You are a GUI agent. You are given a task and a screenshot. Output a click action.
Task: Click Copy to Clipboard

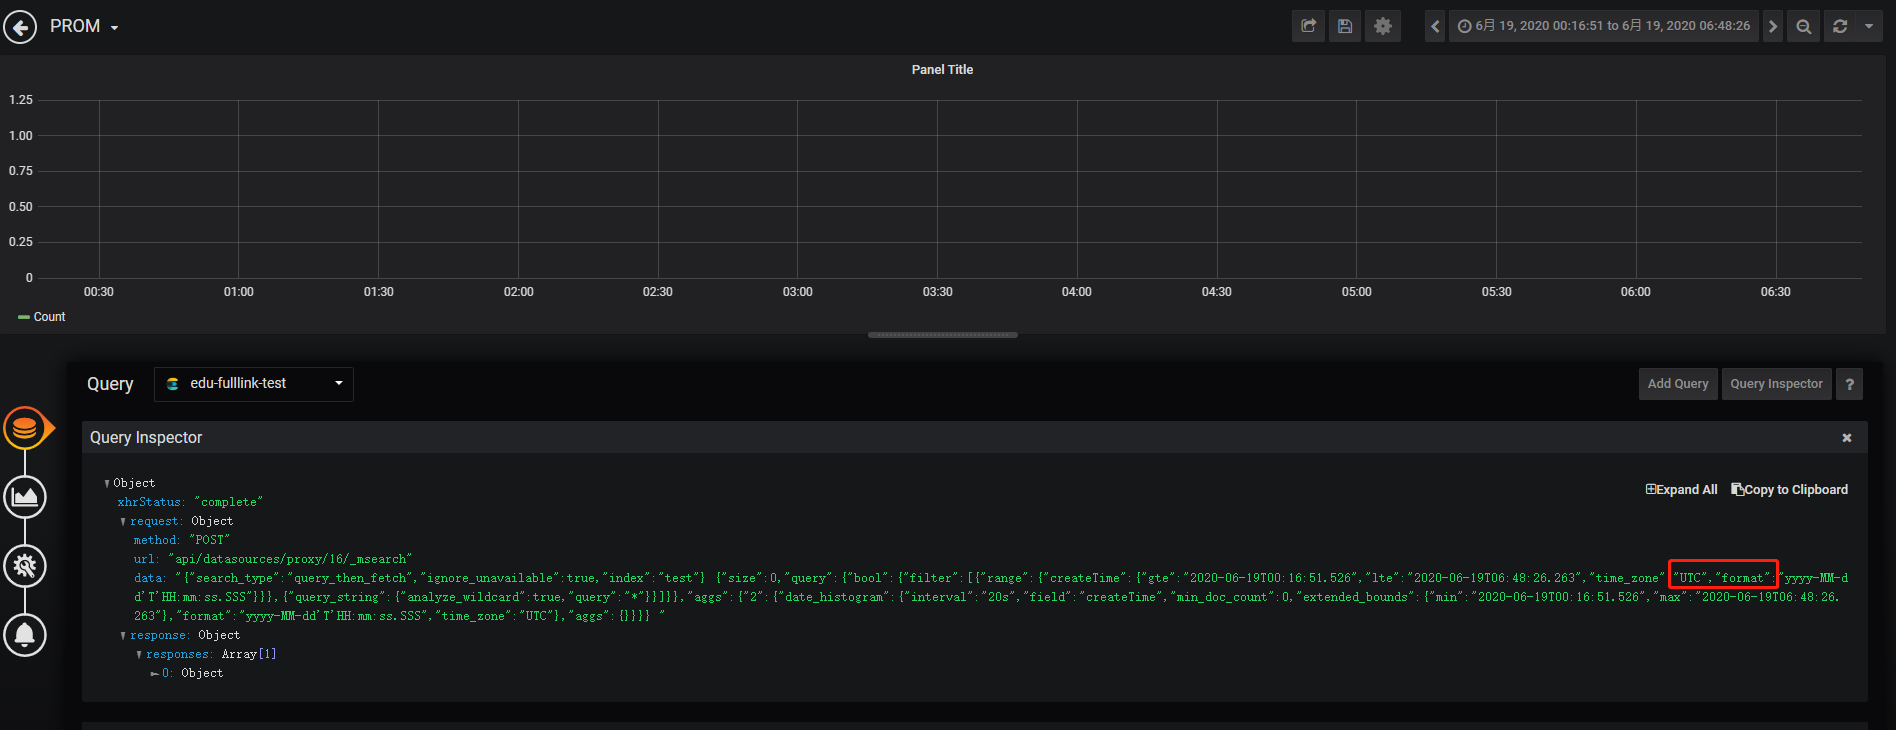[1789, 490]
